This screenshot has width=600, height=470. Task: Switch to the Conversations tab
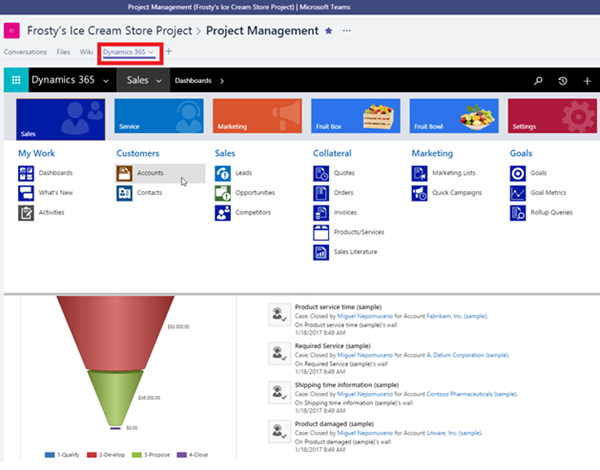[x=24, y=51]
